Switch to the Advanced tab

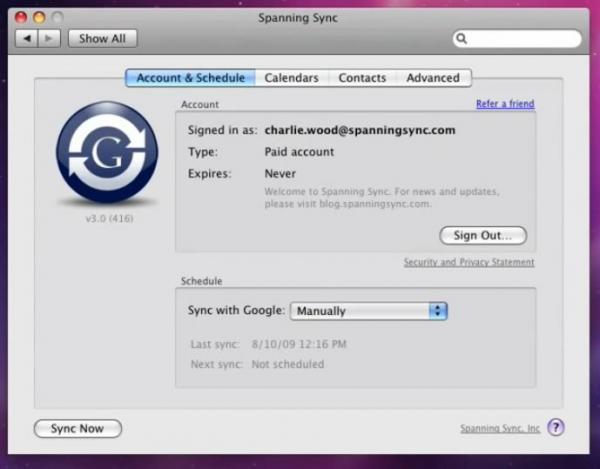433,78
